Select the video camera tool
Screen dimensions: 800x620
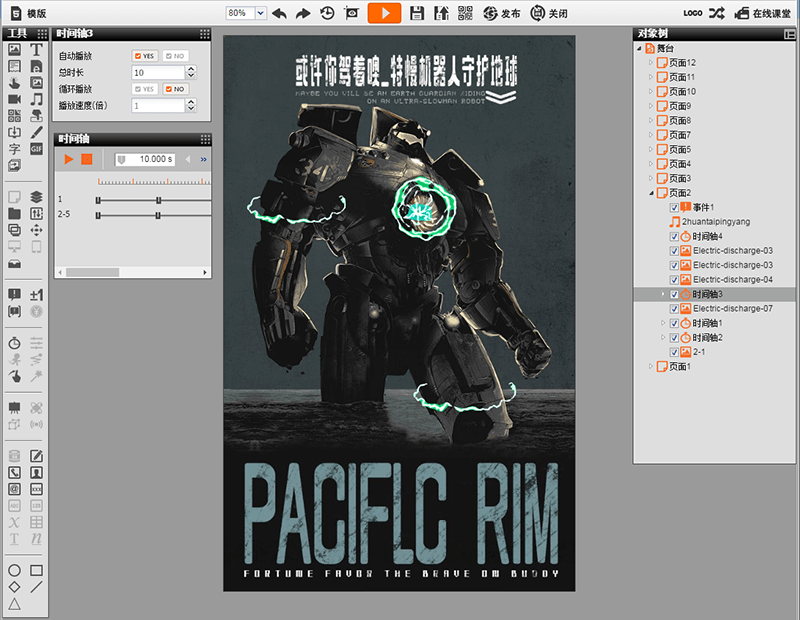tap(15, 99)
